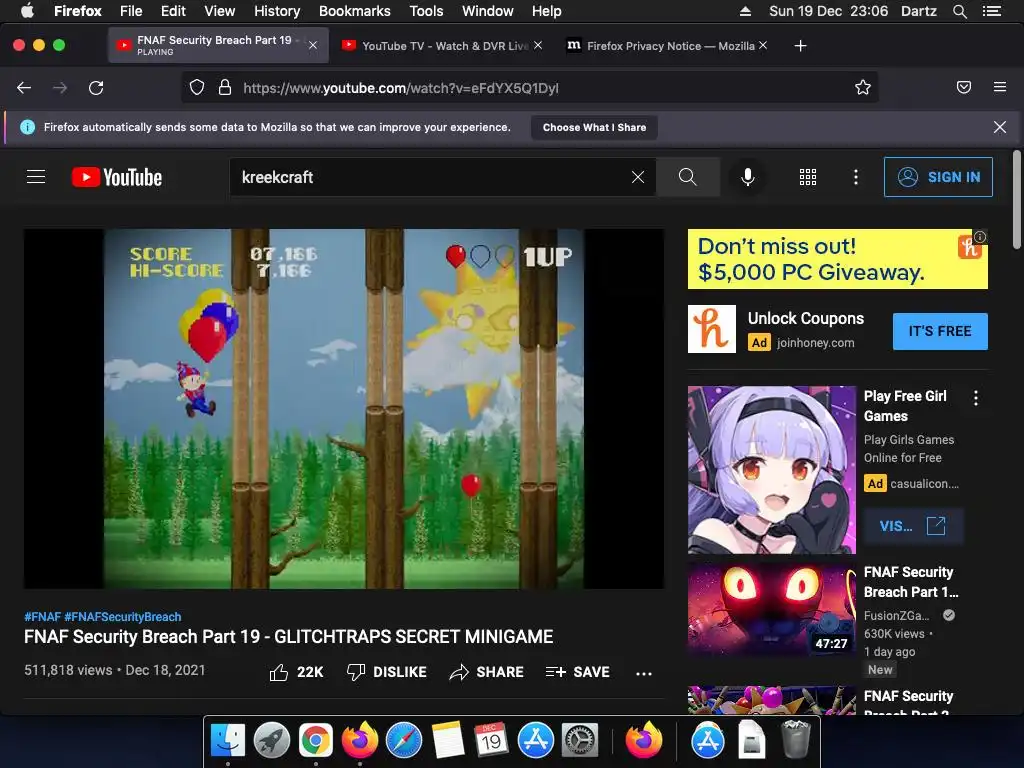Image resolution: width=1024 pixels, height=768 pixels.
Task: Click the FusionZGa... channel name
Action: [896, 615]
